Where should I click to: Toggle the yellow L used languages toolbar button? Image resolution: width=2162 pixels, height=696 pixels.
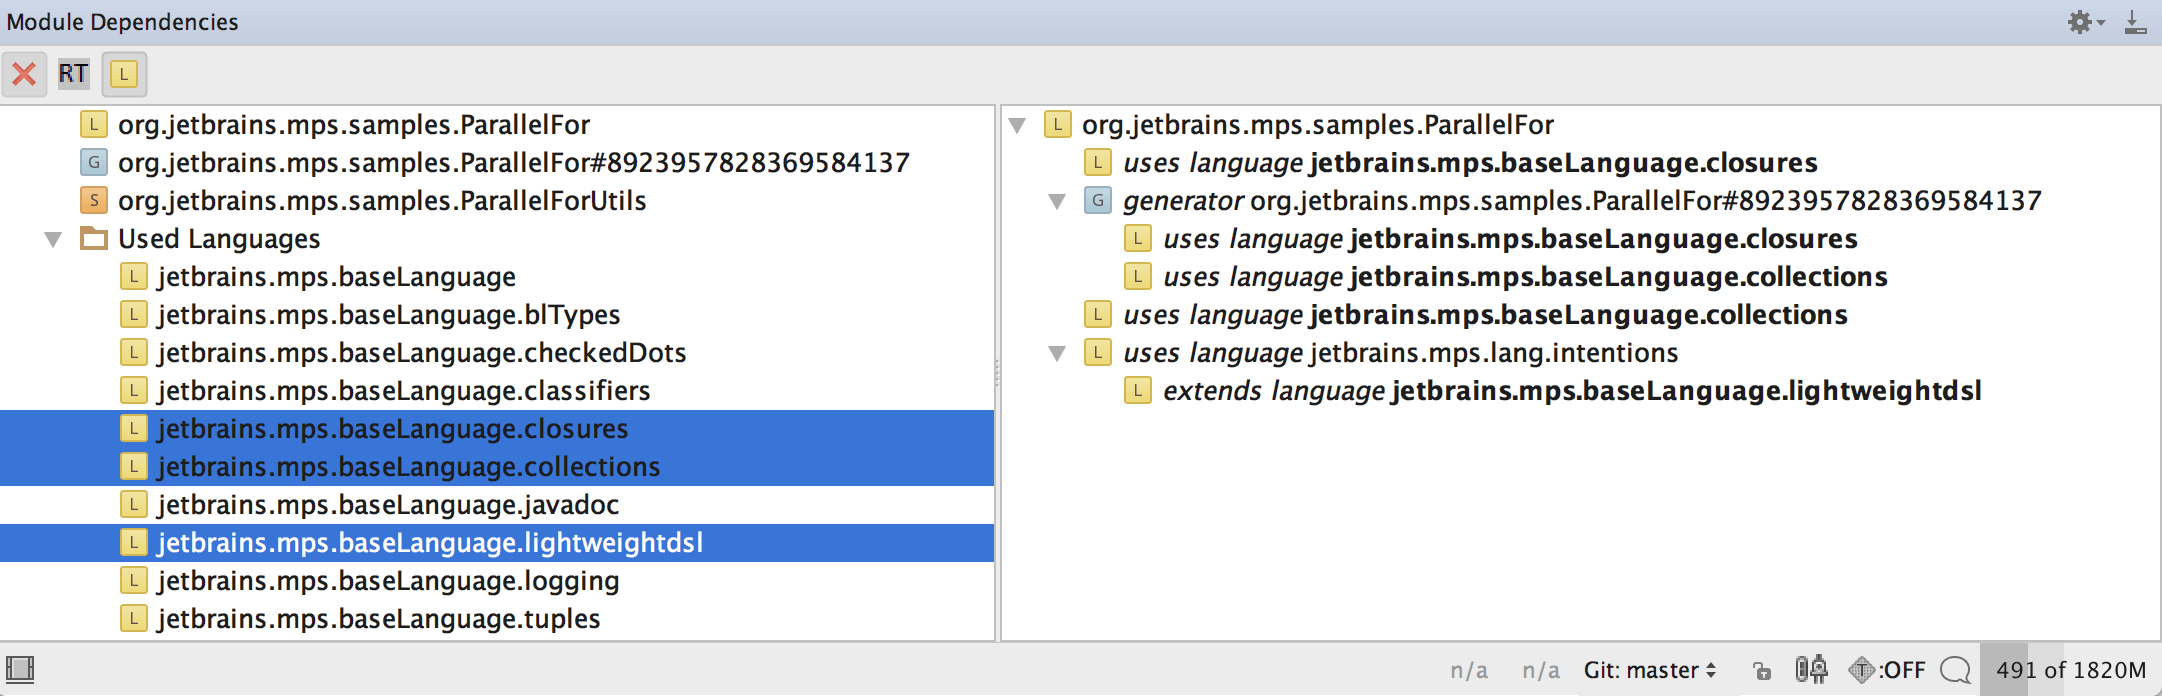pyautogui.click(x=124, y=74)
